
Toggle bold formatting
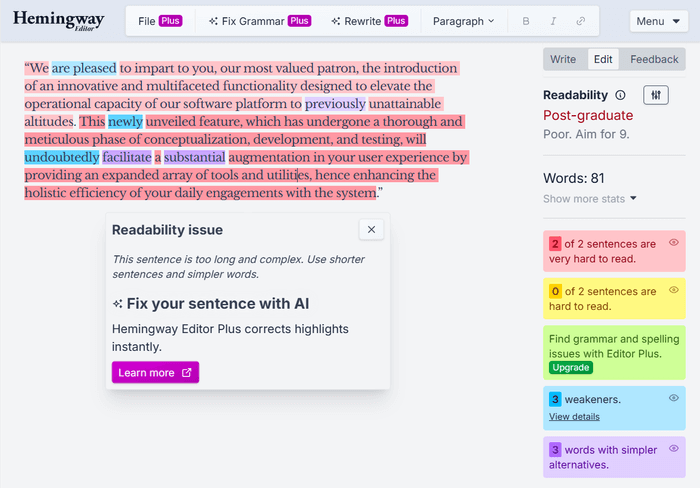click(x=526, y=21)
